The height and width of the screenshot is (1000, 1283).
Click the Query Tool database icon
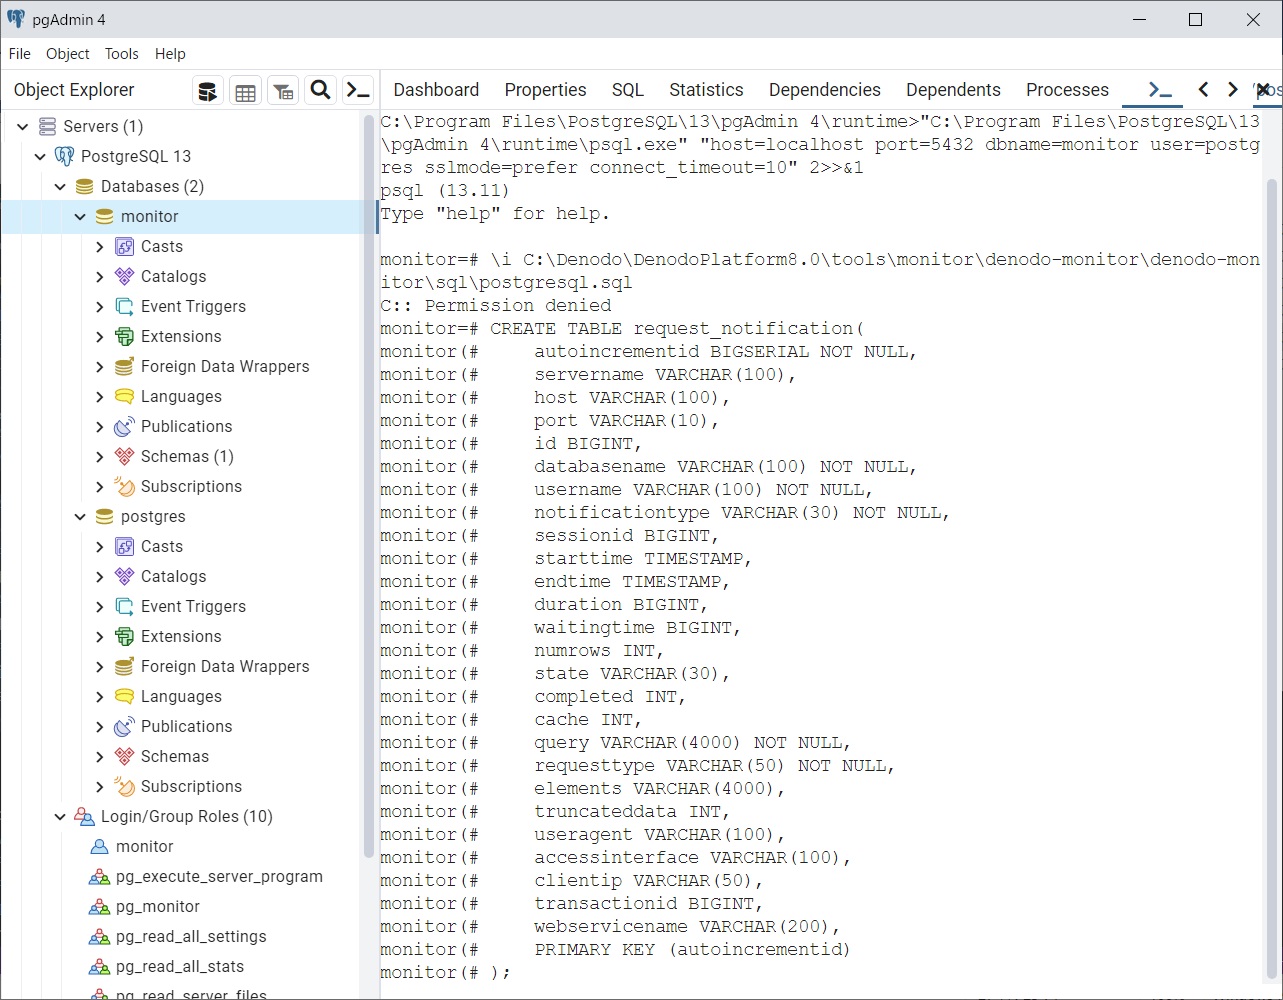(207, 91)
